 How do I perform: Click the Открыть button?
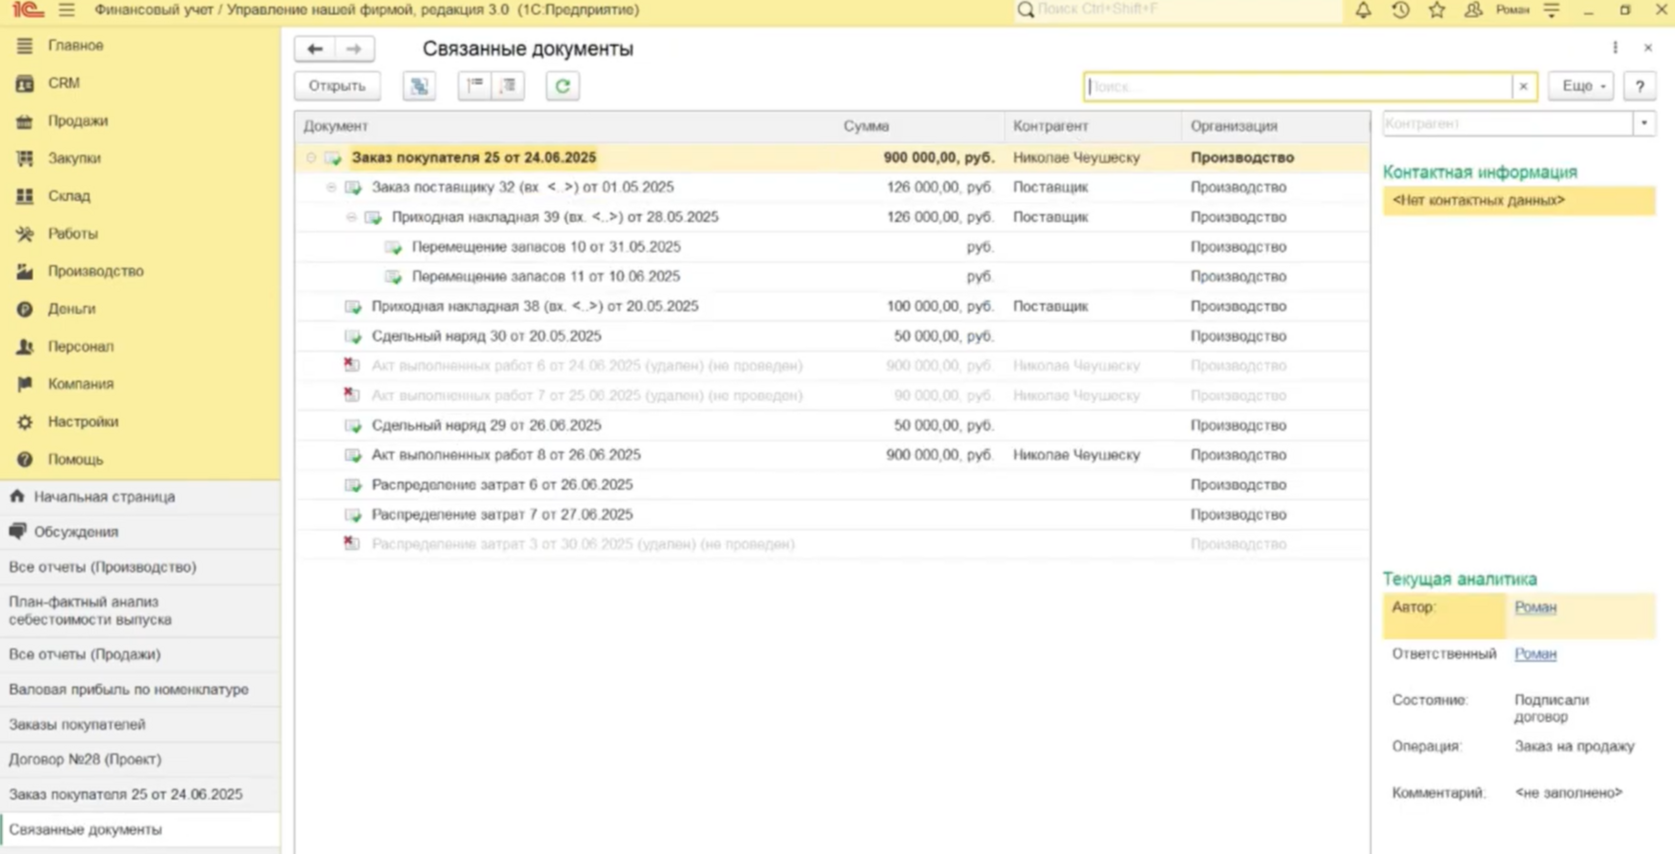[337, 86]
